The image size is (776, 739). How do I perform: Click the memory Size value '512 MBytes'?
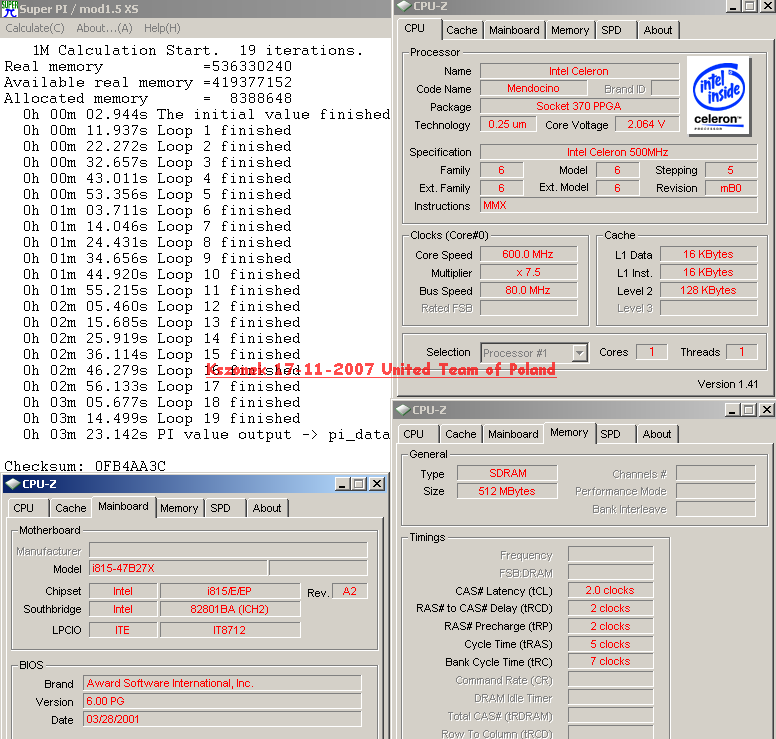(x=507, y=491)
